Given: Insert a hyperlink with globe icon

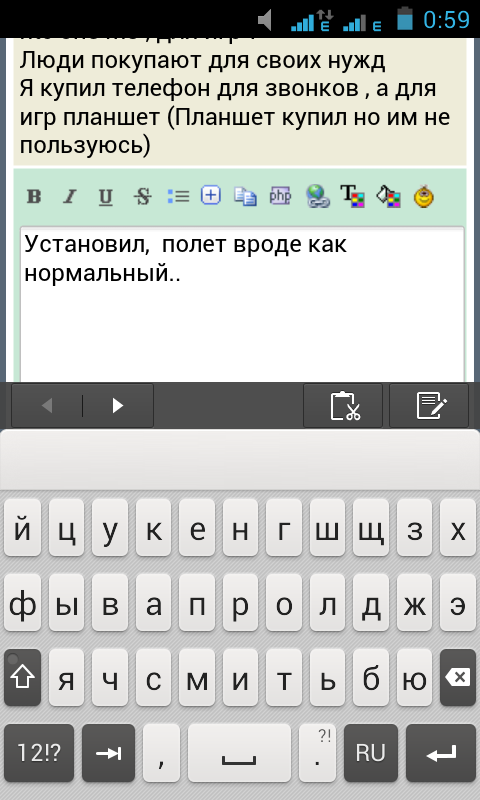Looking at the screenshot, I should click(x=318, y=196).
